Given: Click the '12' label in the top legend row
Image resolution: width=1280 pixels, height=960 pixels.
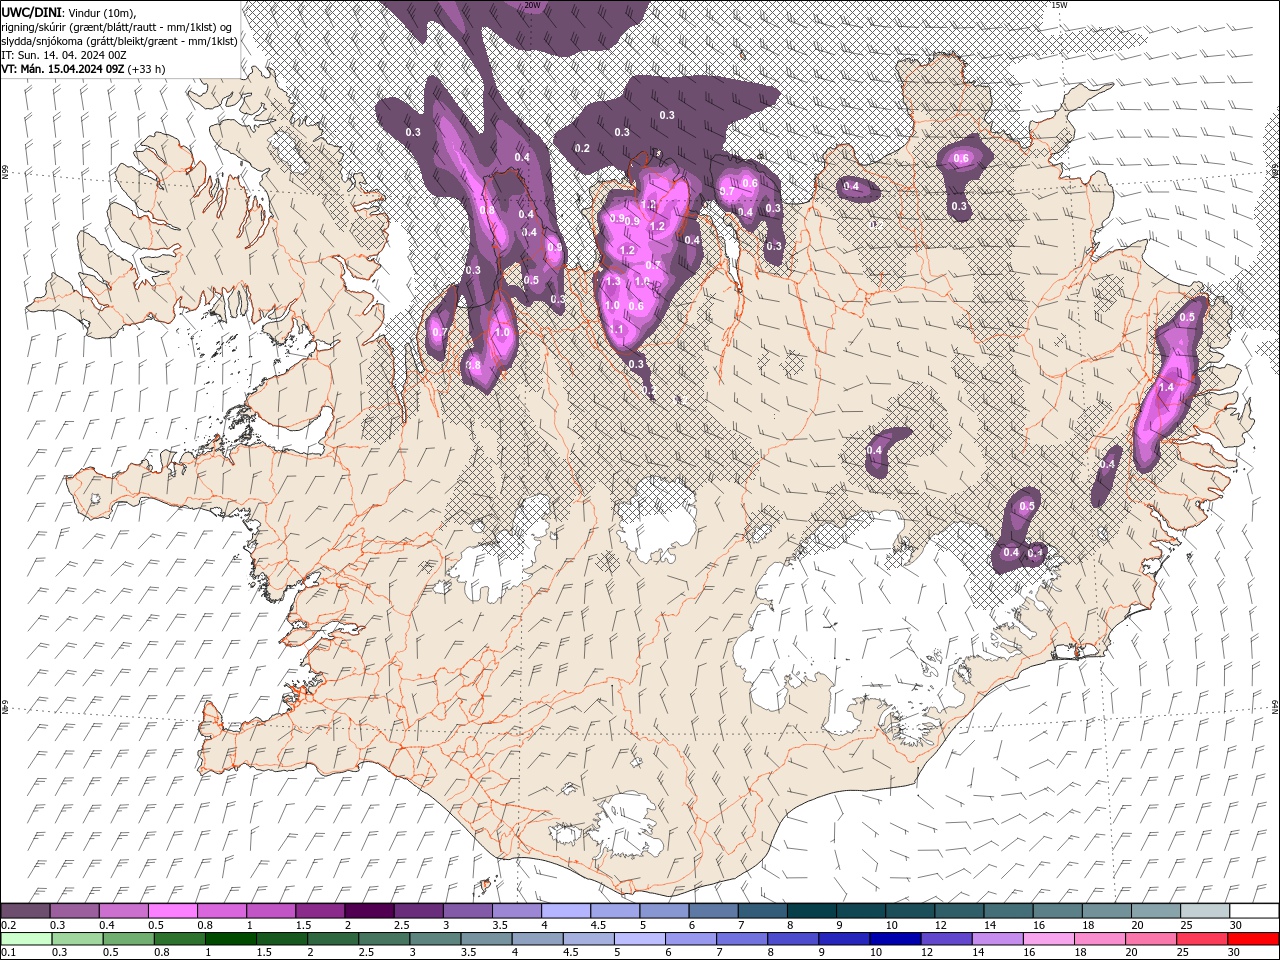Looking at the screenshot, I should point(940,925).
